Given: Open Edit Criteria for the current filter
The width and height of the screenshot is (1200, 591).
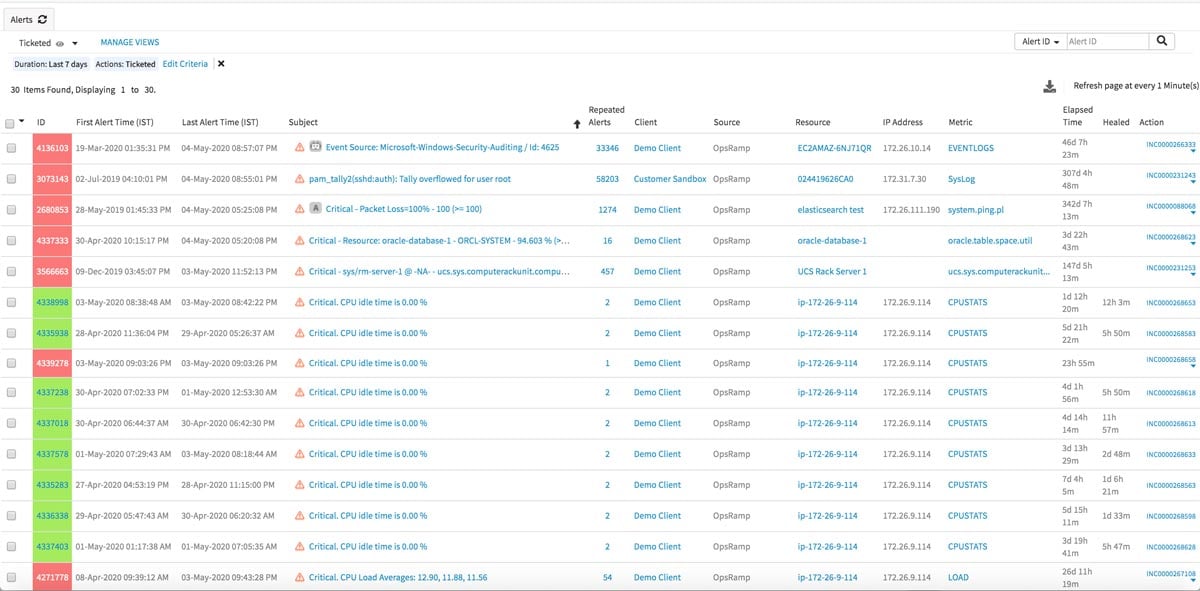Looking at the screenshot, I should (x=186, y=62).
